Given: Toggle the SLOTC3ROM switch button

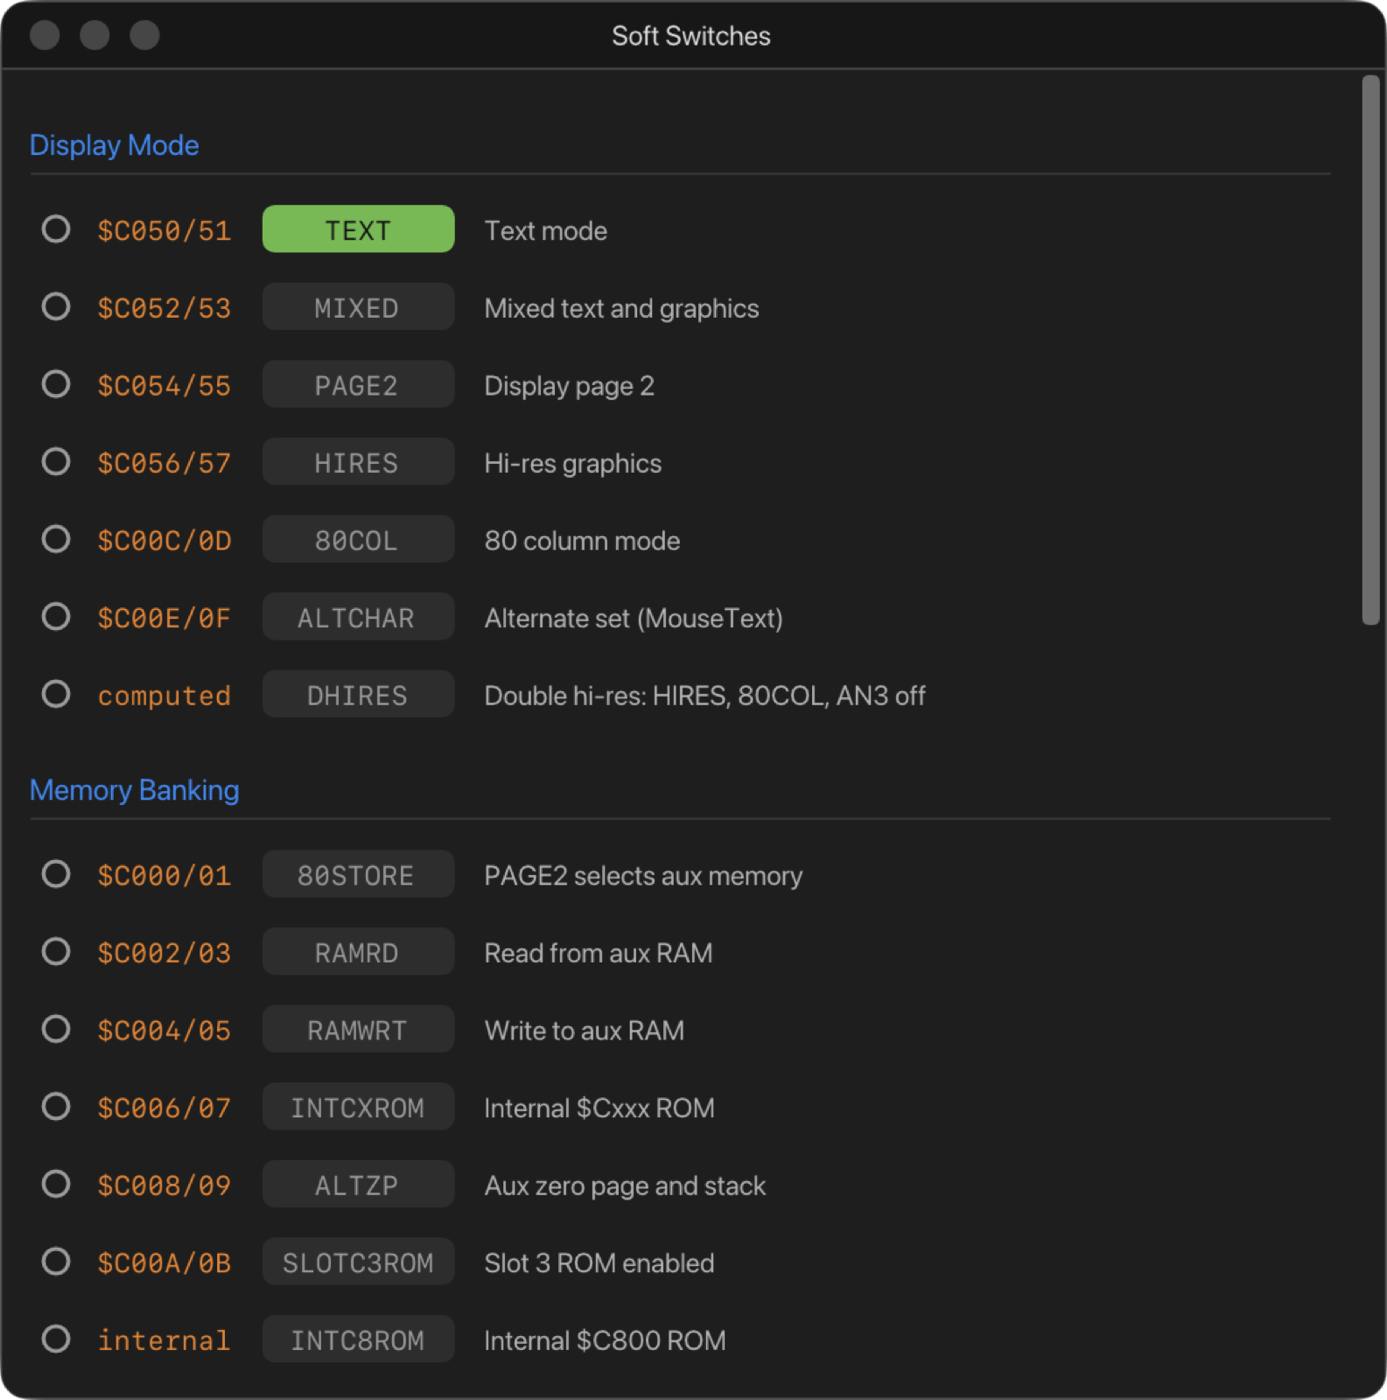Looking at the screenshot, I should (358, 1262).
